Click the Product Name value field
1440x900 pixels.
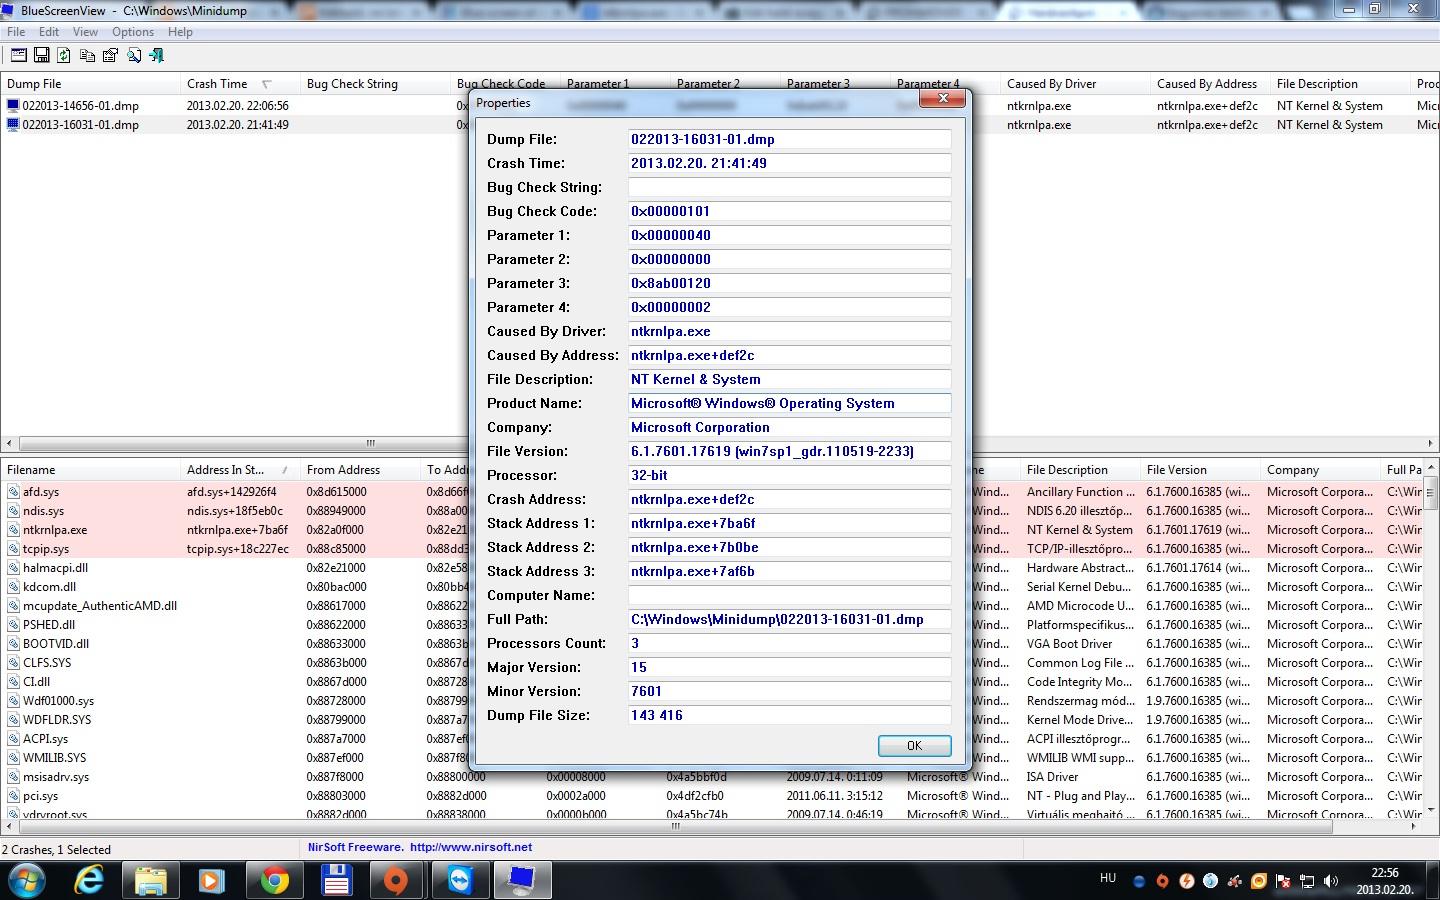tap(789, 403)
